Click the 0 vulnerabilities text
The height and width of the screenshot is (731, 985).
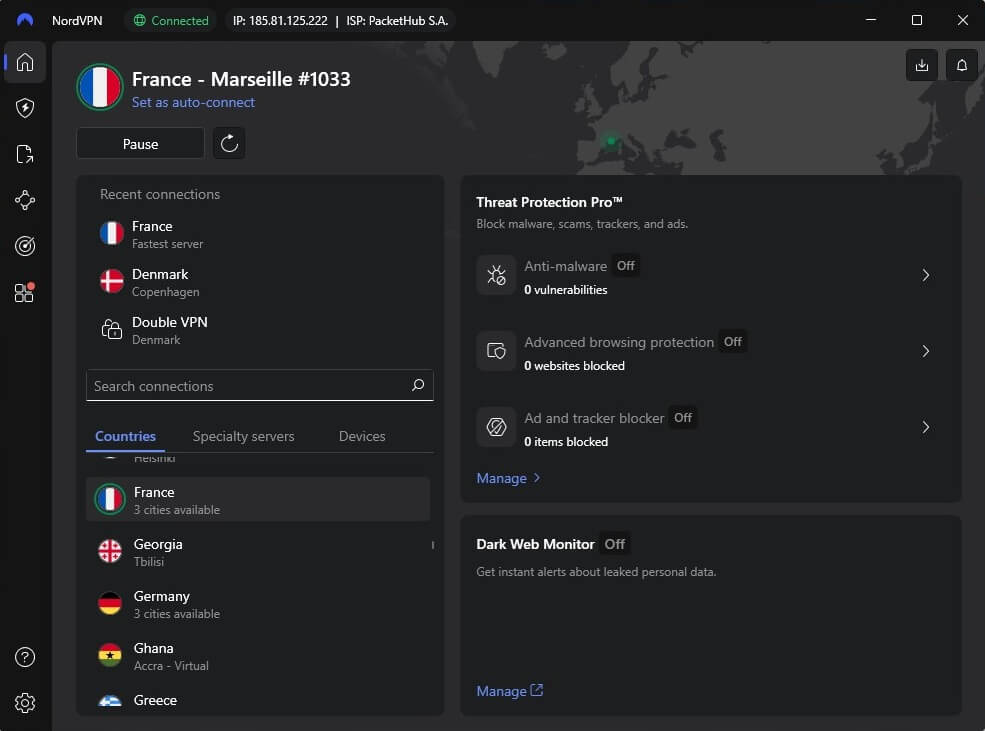coord(565,290)
